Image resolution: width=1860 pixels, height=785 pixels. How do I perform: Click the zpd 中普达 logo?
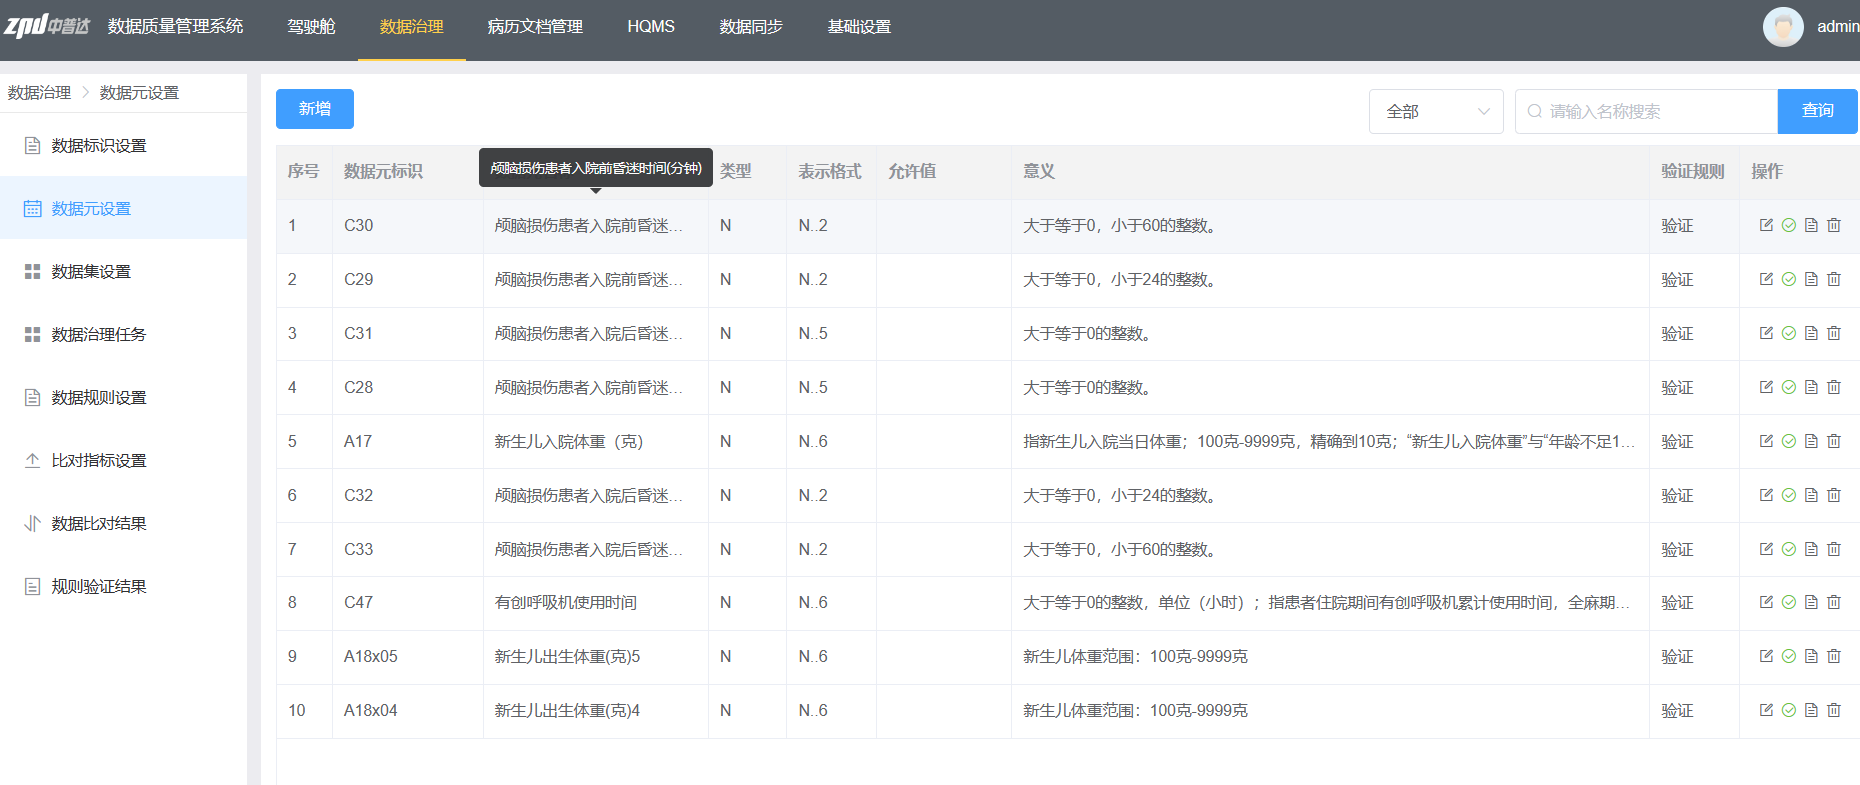coord(47,26)
